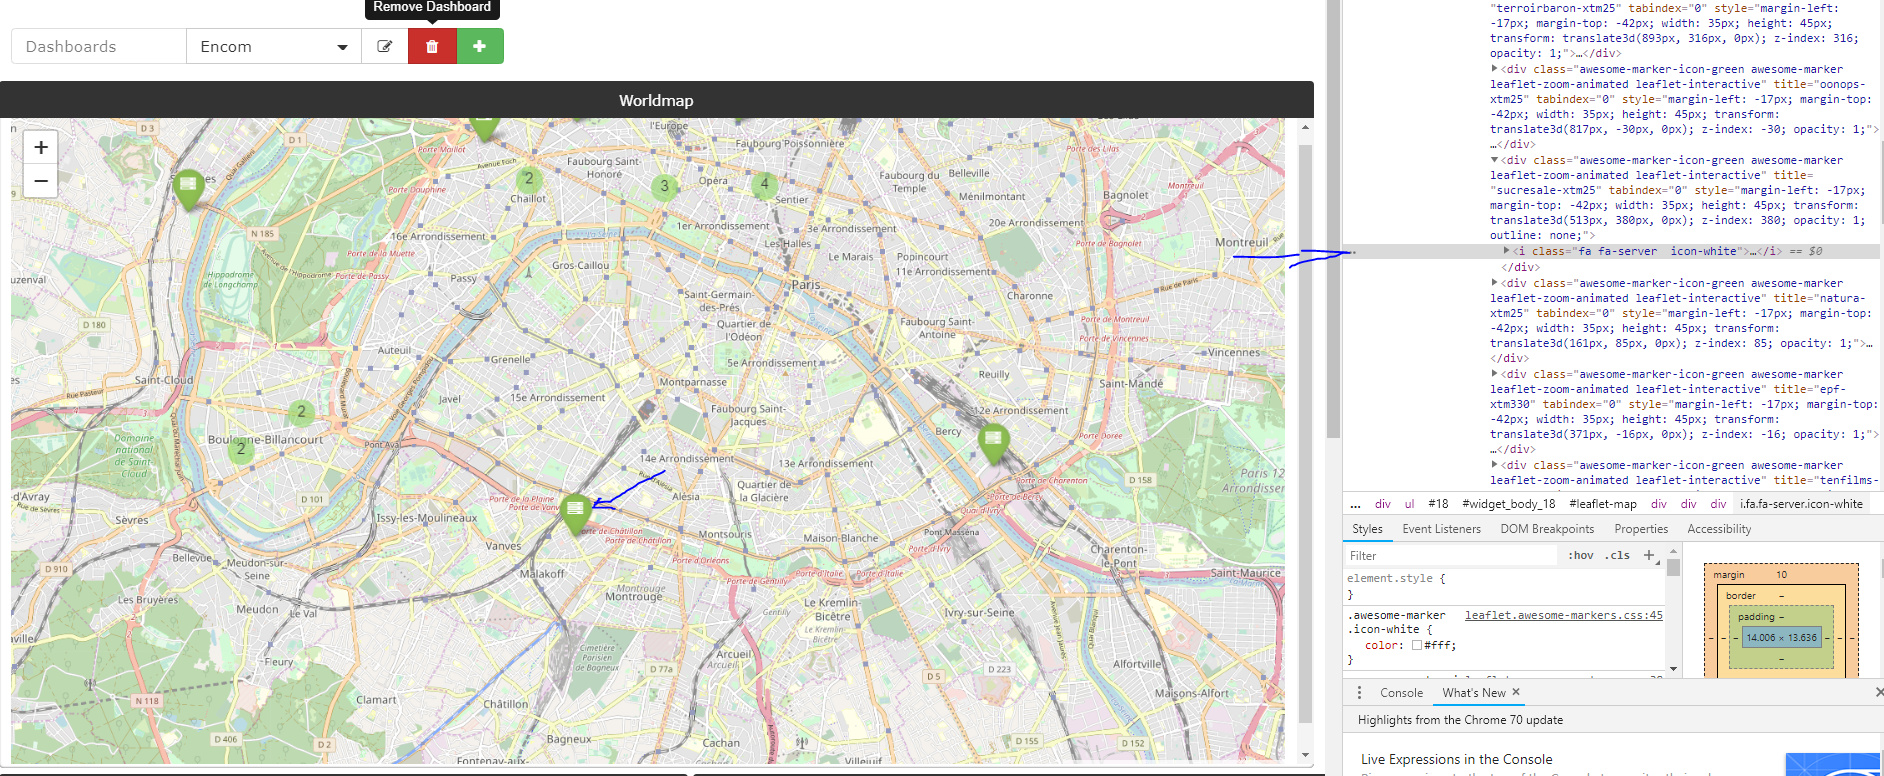Click the border label in box model

click(x=1740, y=595)
